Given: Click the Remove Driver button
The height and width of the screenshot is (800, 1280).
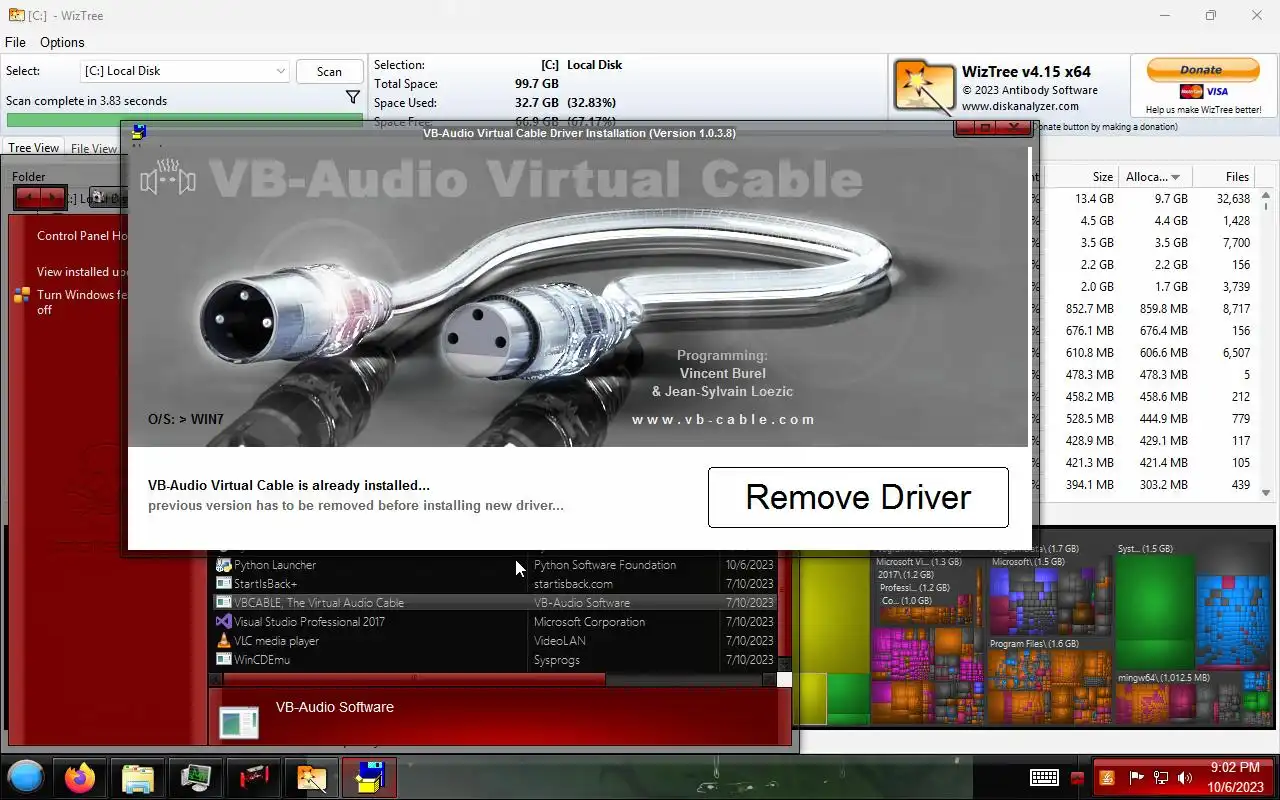Looking at the screenshot, I should tap(858, 497).
